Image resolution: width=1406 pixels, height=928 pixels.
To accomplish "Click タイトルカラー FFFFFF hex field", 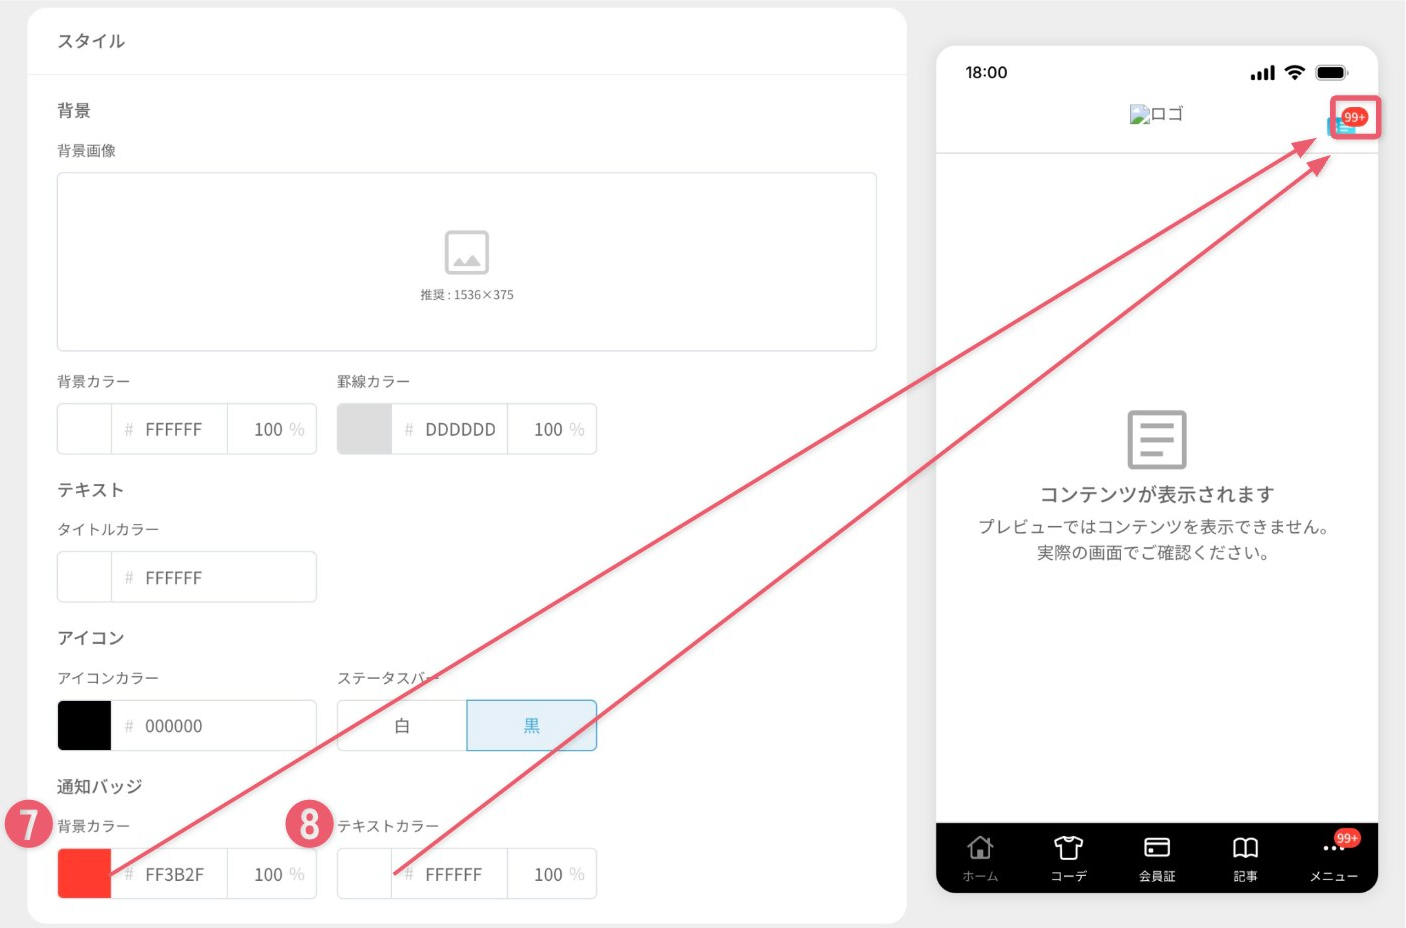I will [x=214, y=577].
